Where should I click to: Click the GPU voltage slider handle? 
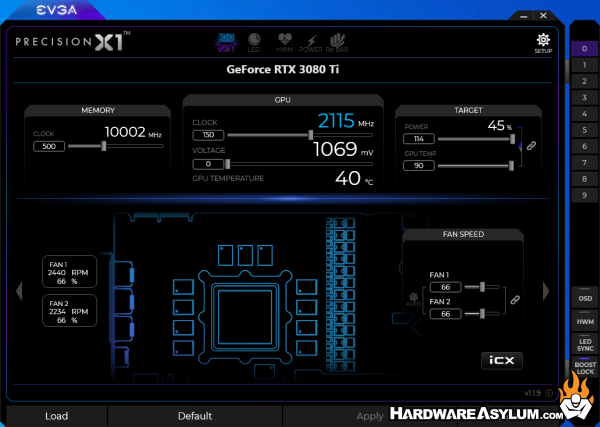point(228,164)
